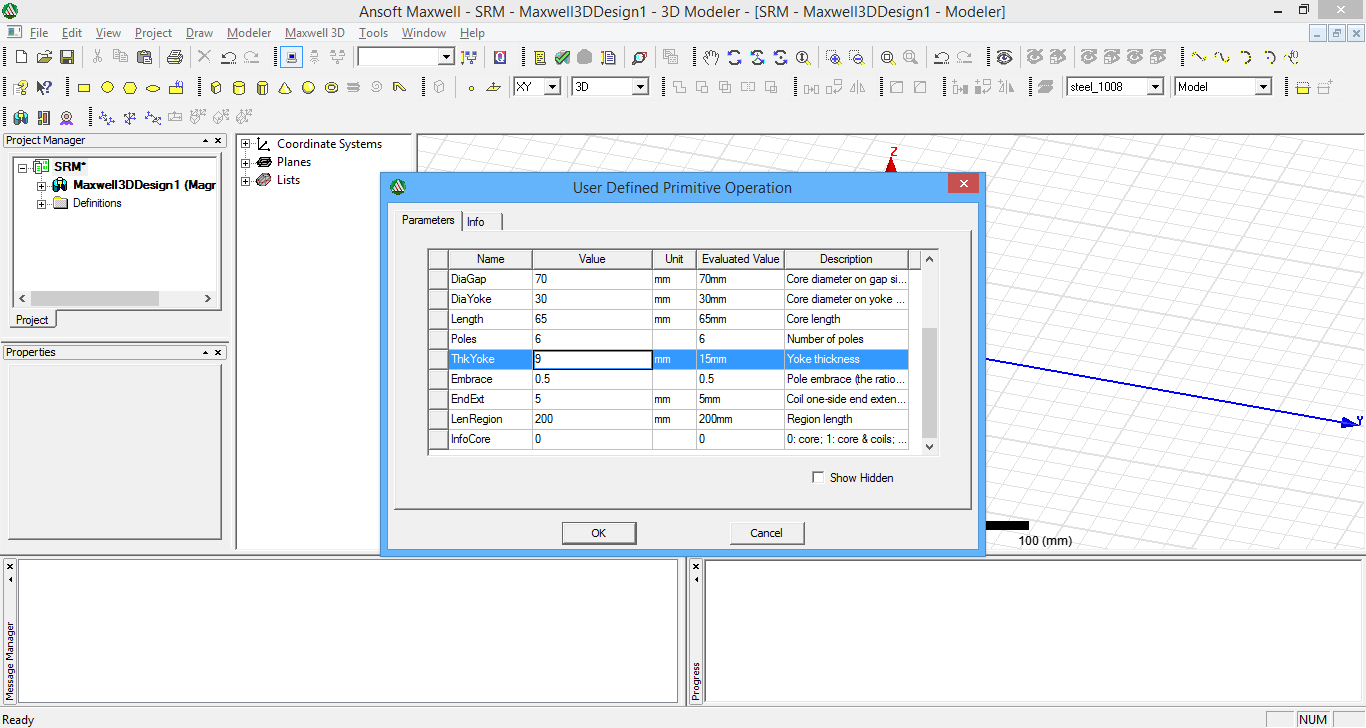This screenshot has height=728, width=1366.
Task: Open the 3D movement mode dropdown
Action: click(x=640, y=87)
